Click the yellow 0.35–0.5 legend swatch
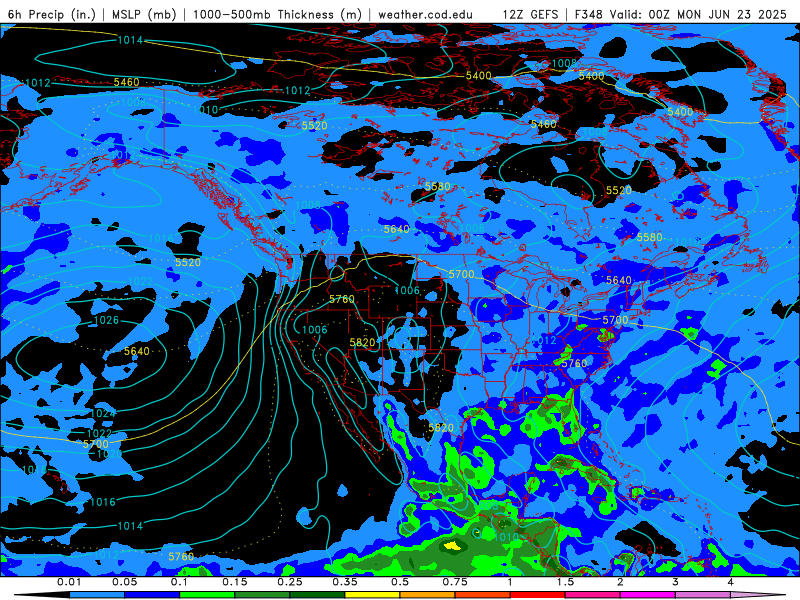Image resolution: width=800 pixels, height=600 pixels. coord(372,595)
